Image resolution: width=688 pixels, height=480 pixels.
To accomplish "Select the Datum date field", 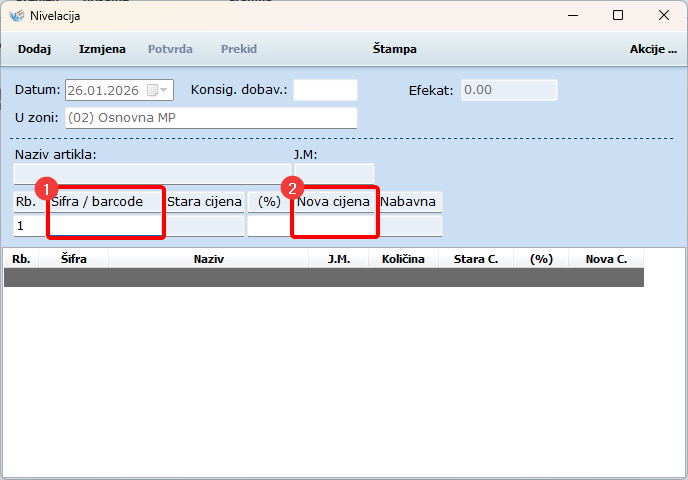I will pyautogui.click(x=108, y=90).
